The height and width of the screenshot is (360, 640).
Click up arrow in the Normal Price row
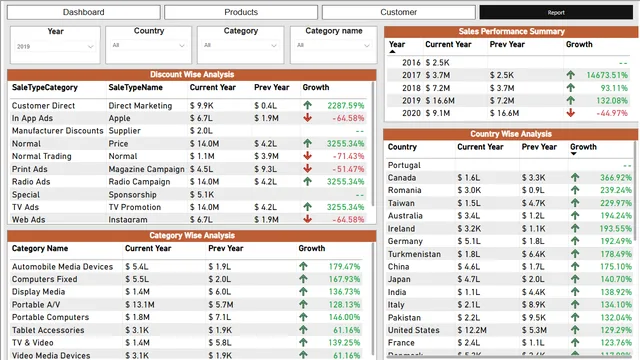[x=307, y=143]
